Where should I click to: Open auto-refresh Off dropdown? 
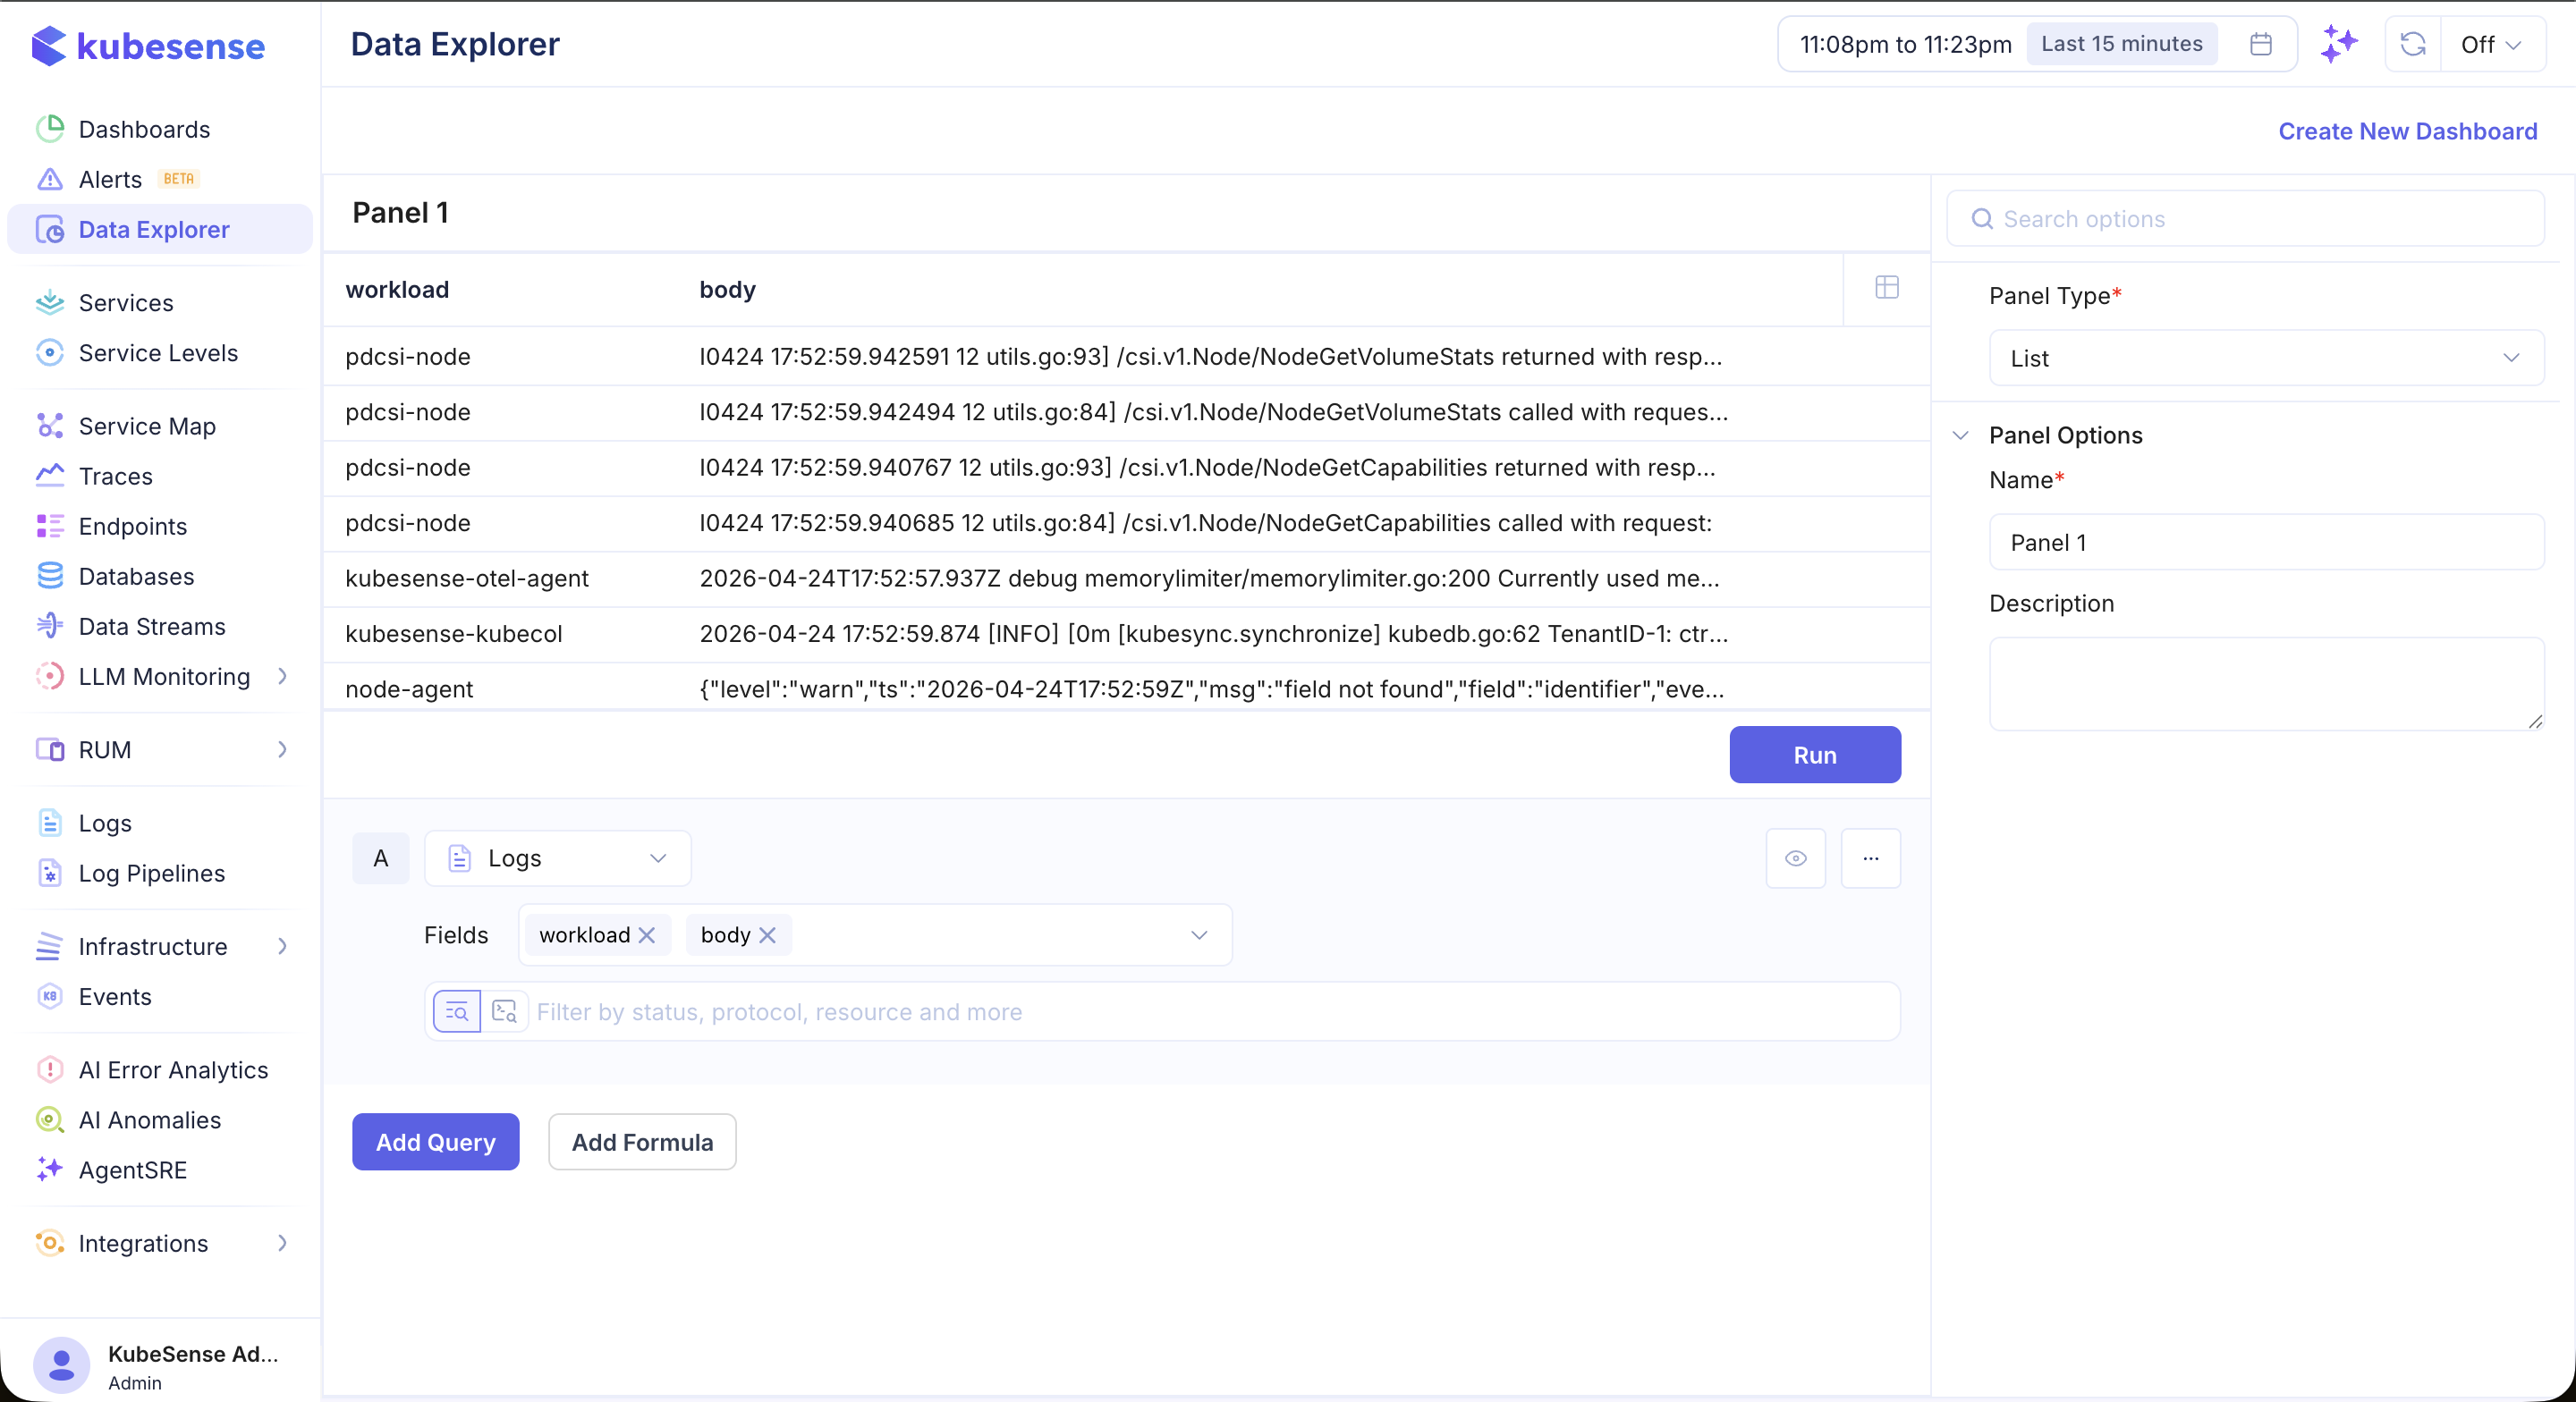click(2491, 44)
